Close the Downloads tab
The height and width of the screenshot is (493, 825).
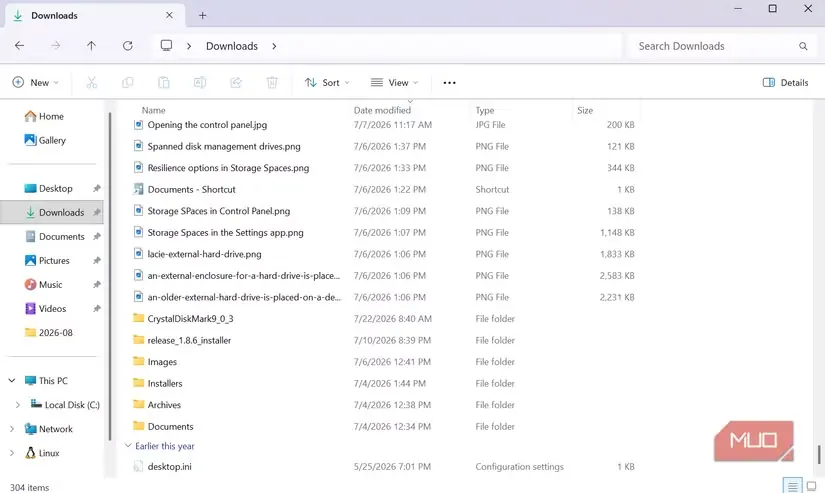click(169, 15)
